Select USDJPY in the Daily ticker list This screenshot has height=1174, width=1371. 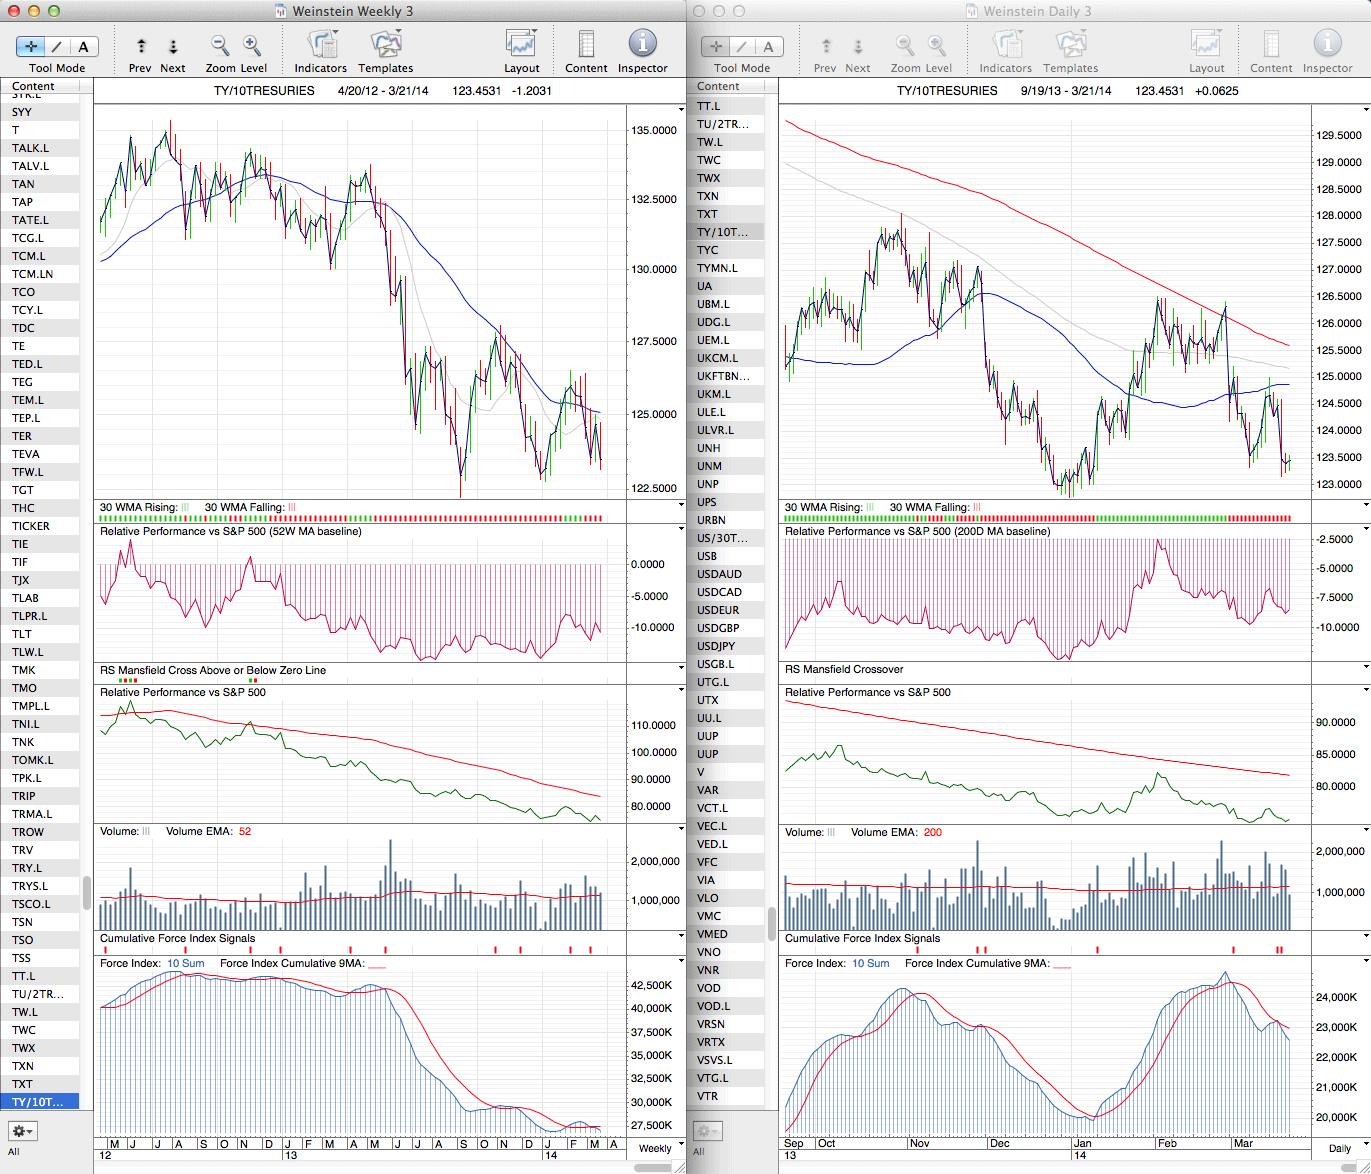pyautogui.click(x=716, y=646)
